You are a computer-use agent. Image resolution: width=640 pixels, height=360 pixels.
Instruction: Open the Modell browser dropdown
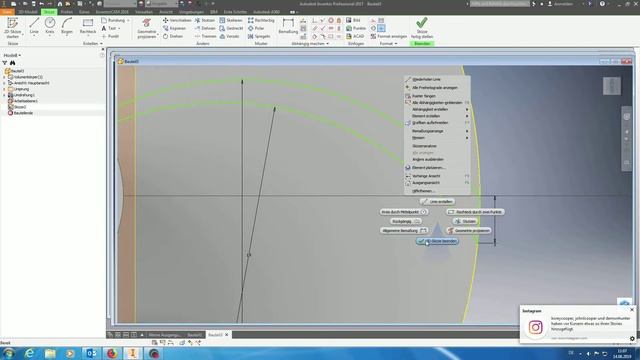click(12, 55)
